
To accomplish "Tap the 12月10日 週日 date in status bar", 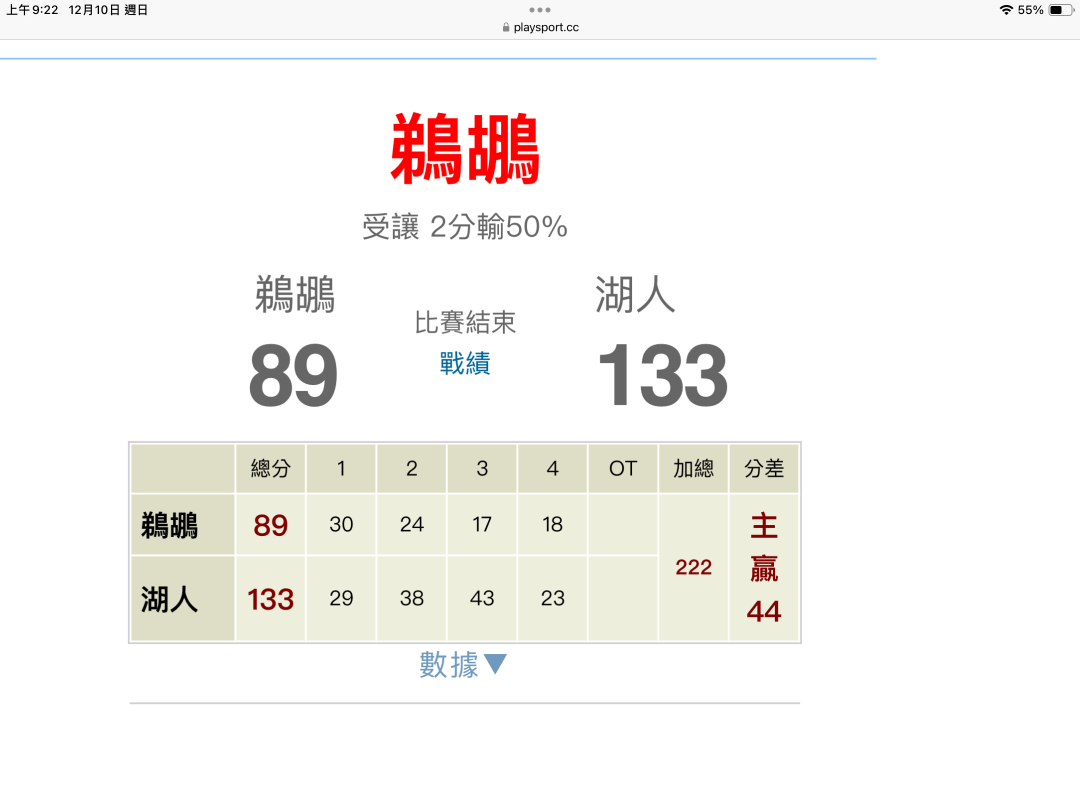I will click(x=108, y=10).
